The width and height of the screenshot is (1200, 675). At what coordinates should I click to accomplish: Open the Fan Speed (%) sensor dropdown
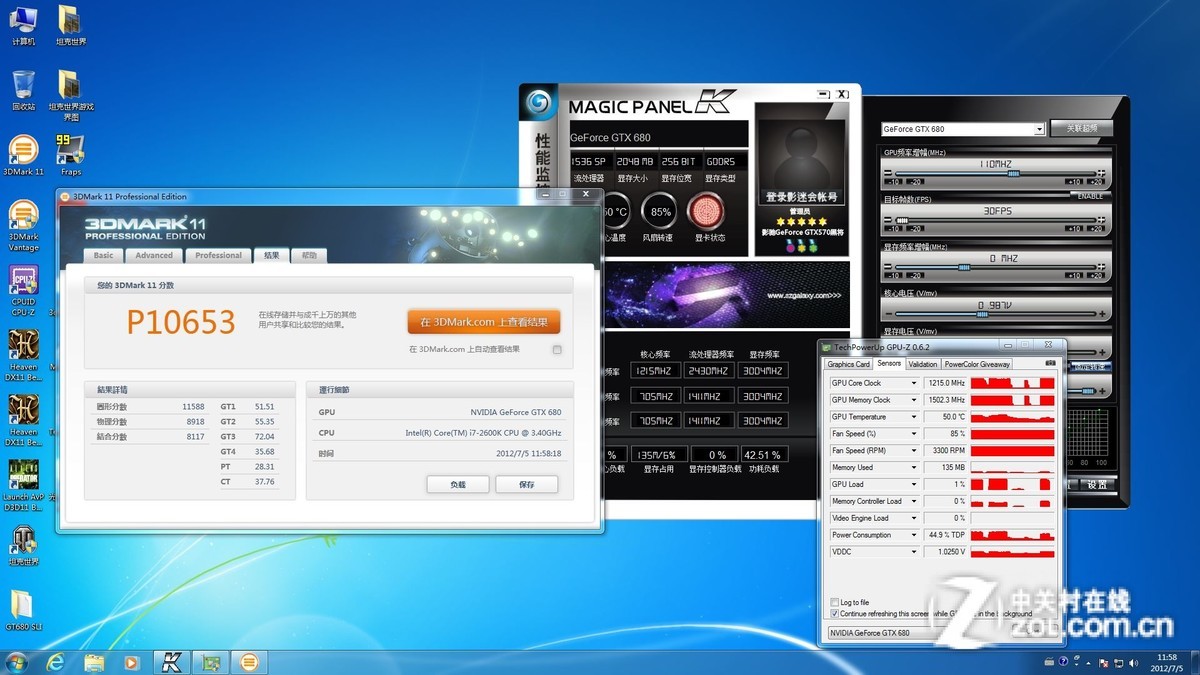point(913,434)
